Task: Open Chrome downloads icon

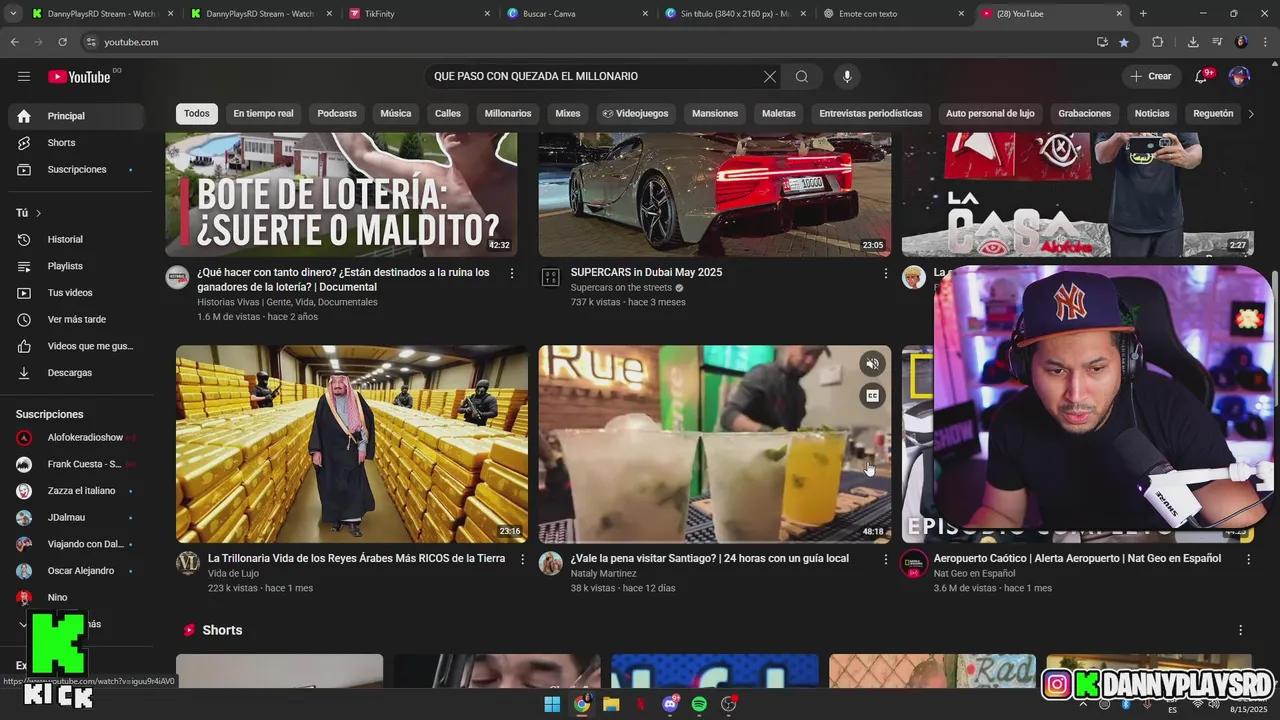Action: click(x=1193, y=42)
